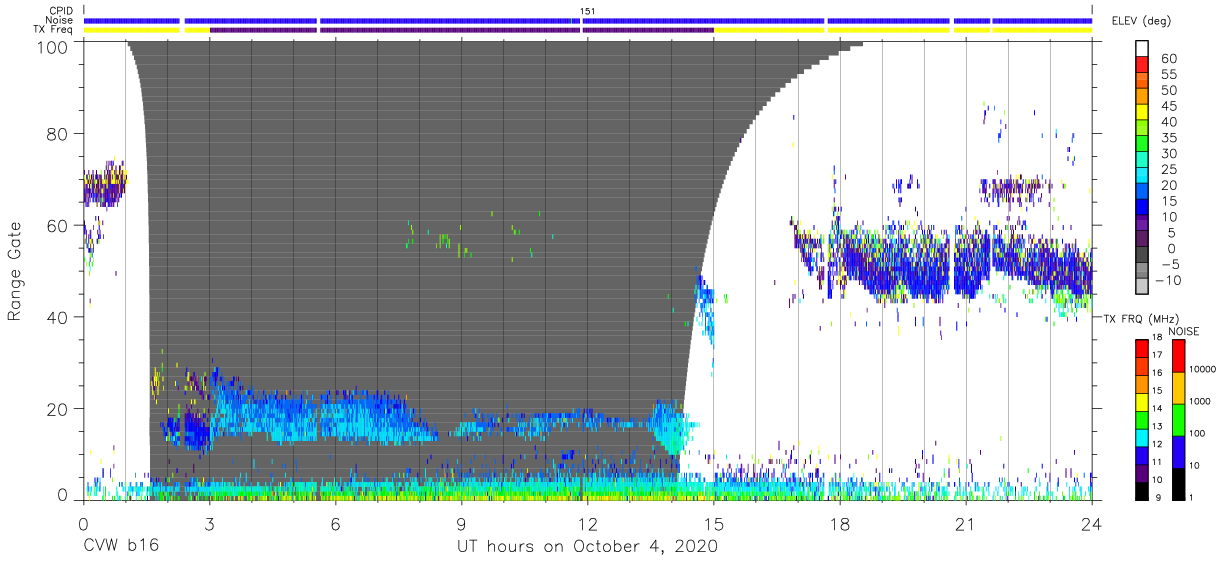Viewport: 1228px width, 567px height.
Task: Click Range Gate axis tick '40'
Action: pyautogui.click(x=57, y=317)
